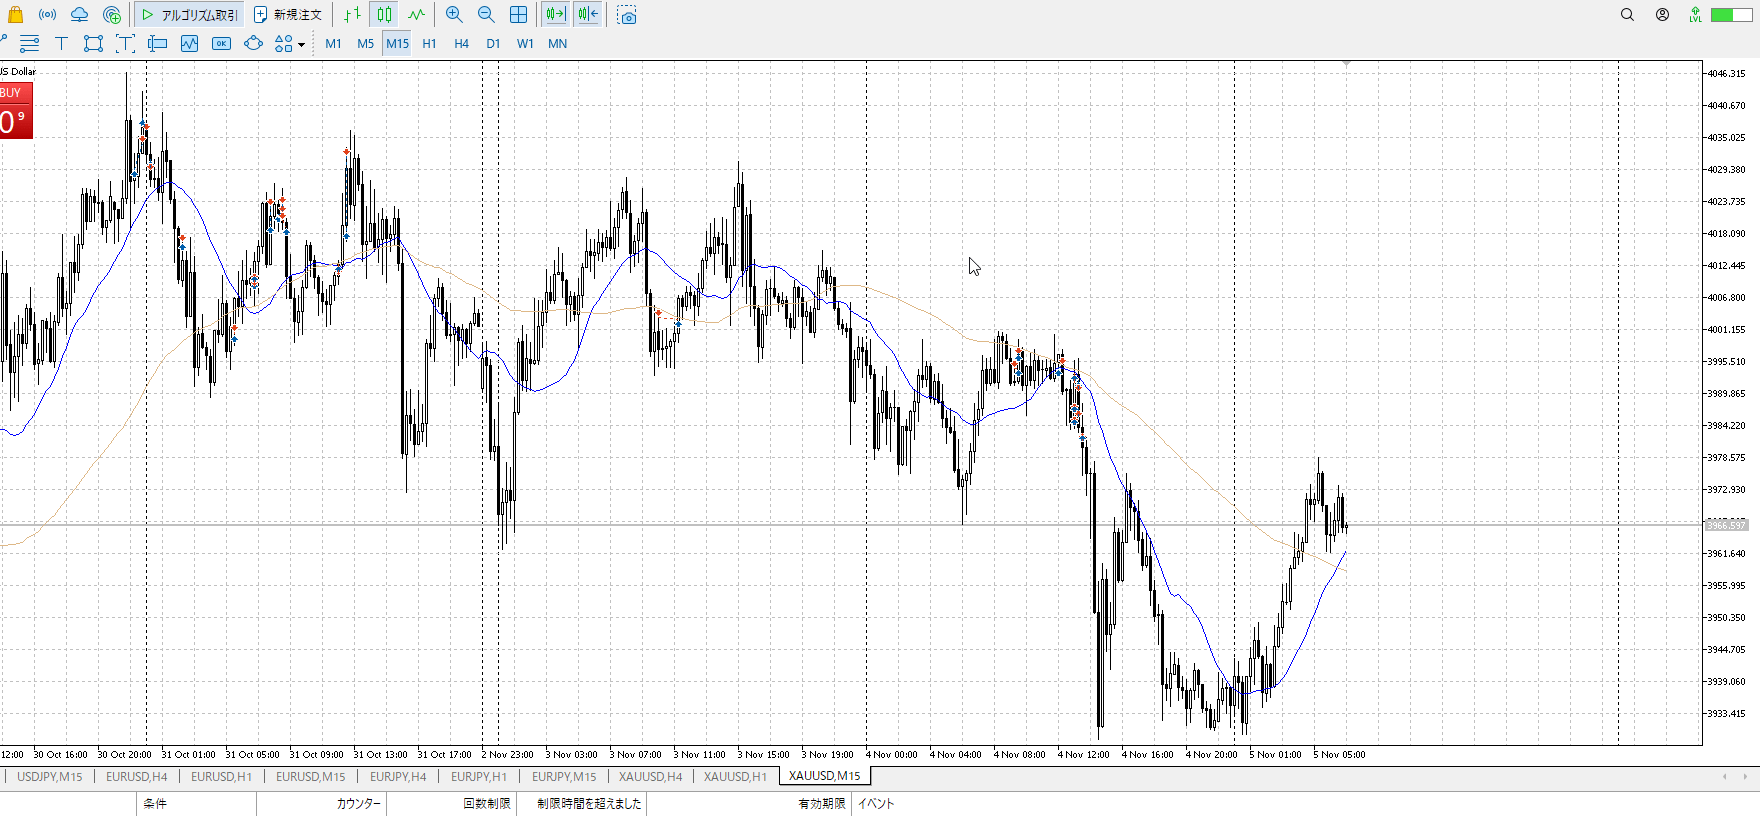
Task: Click the red BUY one-click trading button
Action: tap(16, 110)
